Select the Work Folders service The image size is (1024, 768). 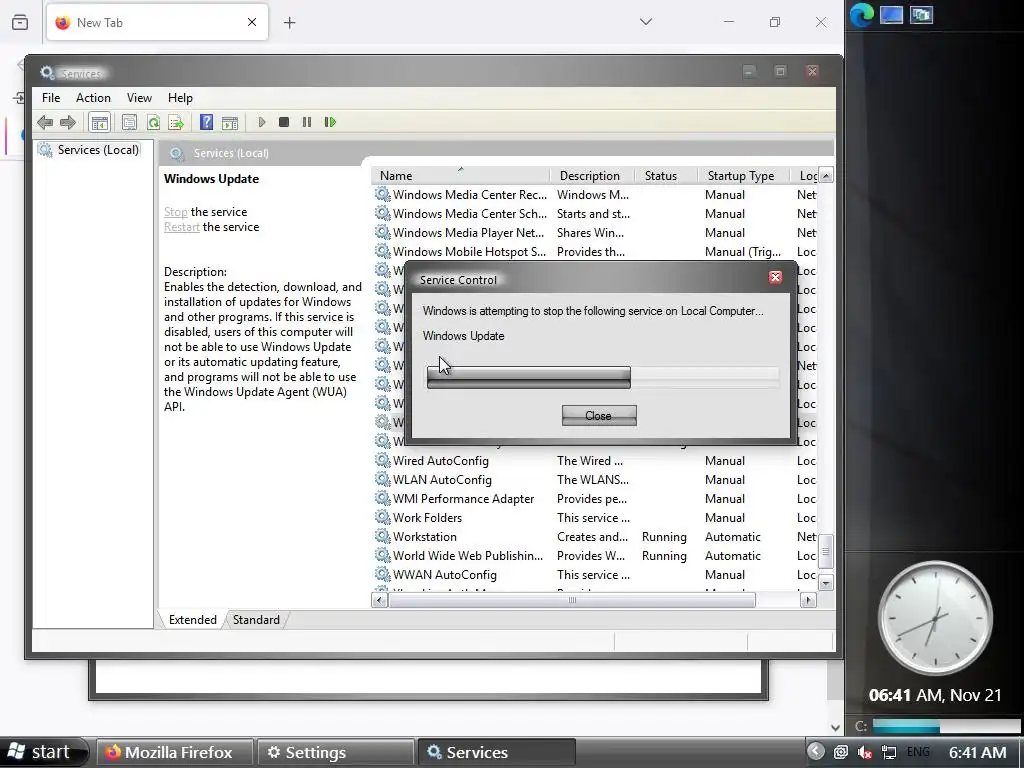click(x=594, y=517)
